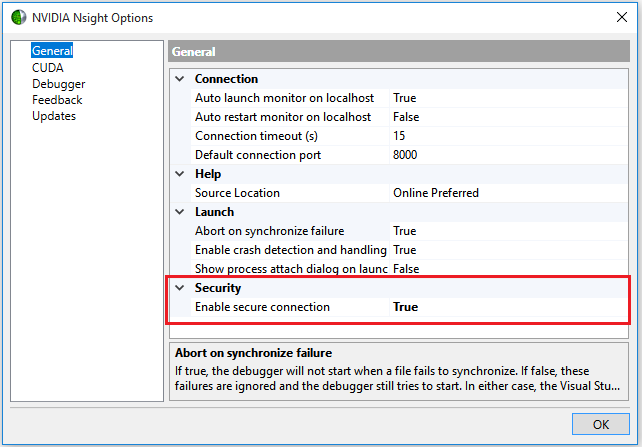Select the Enable secure connection property
The width and height of the screenshot is (642, 447).
(x=290, y=307)
